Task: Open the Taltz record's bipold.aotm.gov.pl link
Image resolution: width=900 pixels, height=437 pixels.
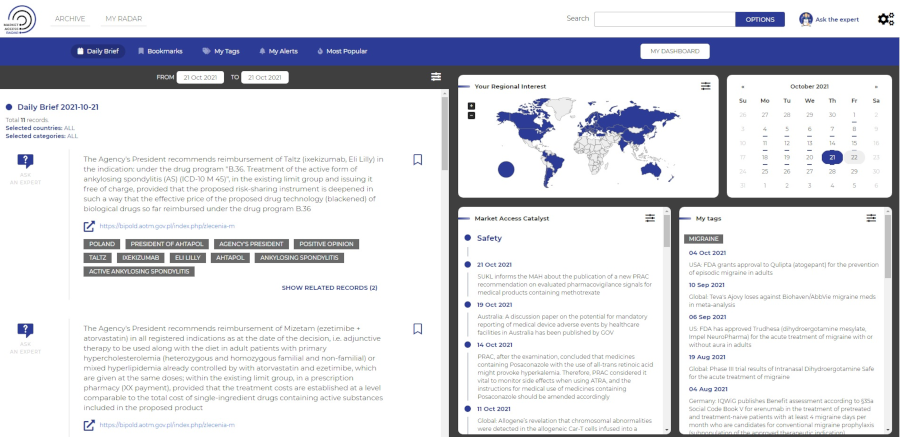Action: 167,226
